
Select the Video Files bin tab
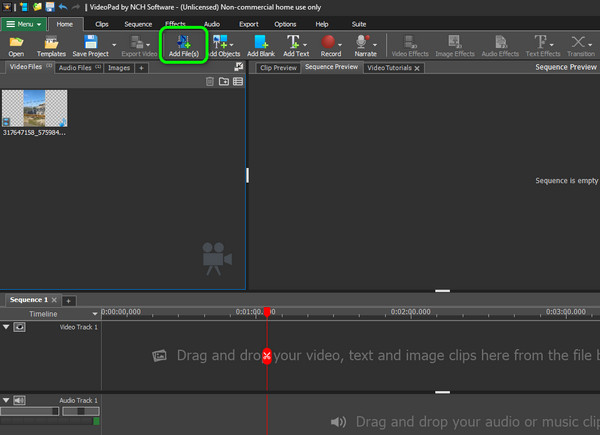coord(29,67)
